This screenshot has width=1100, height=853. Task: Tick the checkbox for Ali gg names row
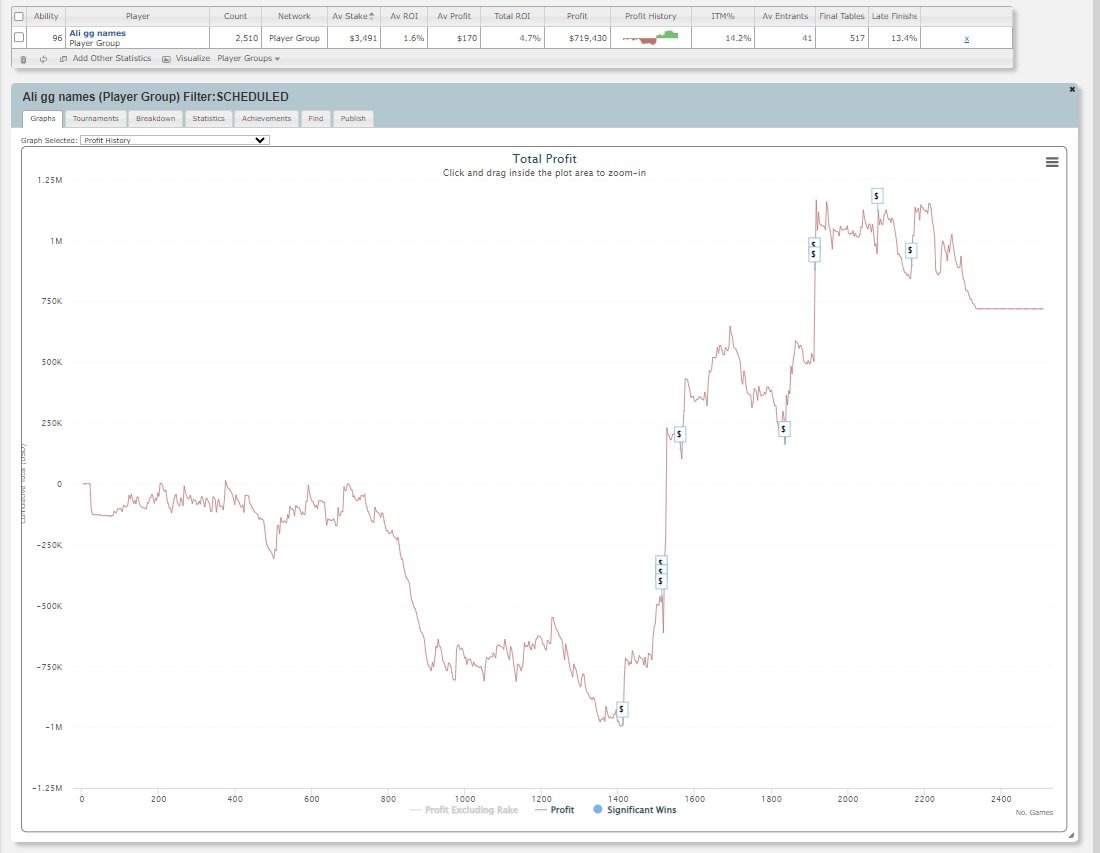tap(19, 37)
